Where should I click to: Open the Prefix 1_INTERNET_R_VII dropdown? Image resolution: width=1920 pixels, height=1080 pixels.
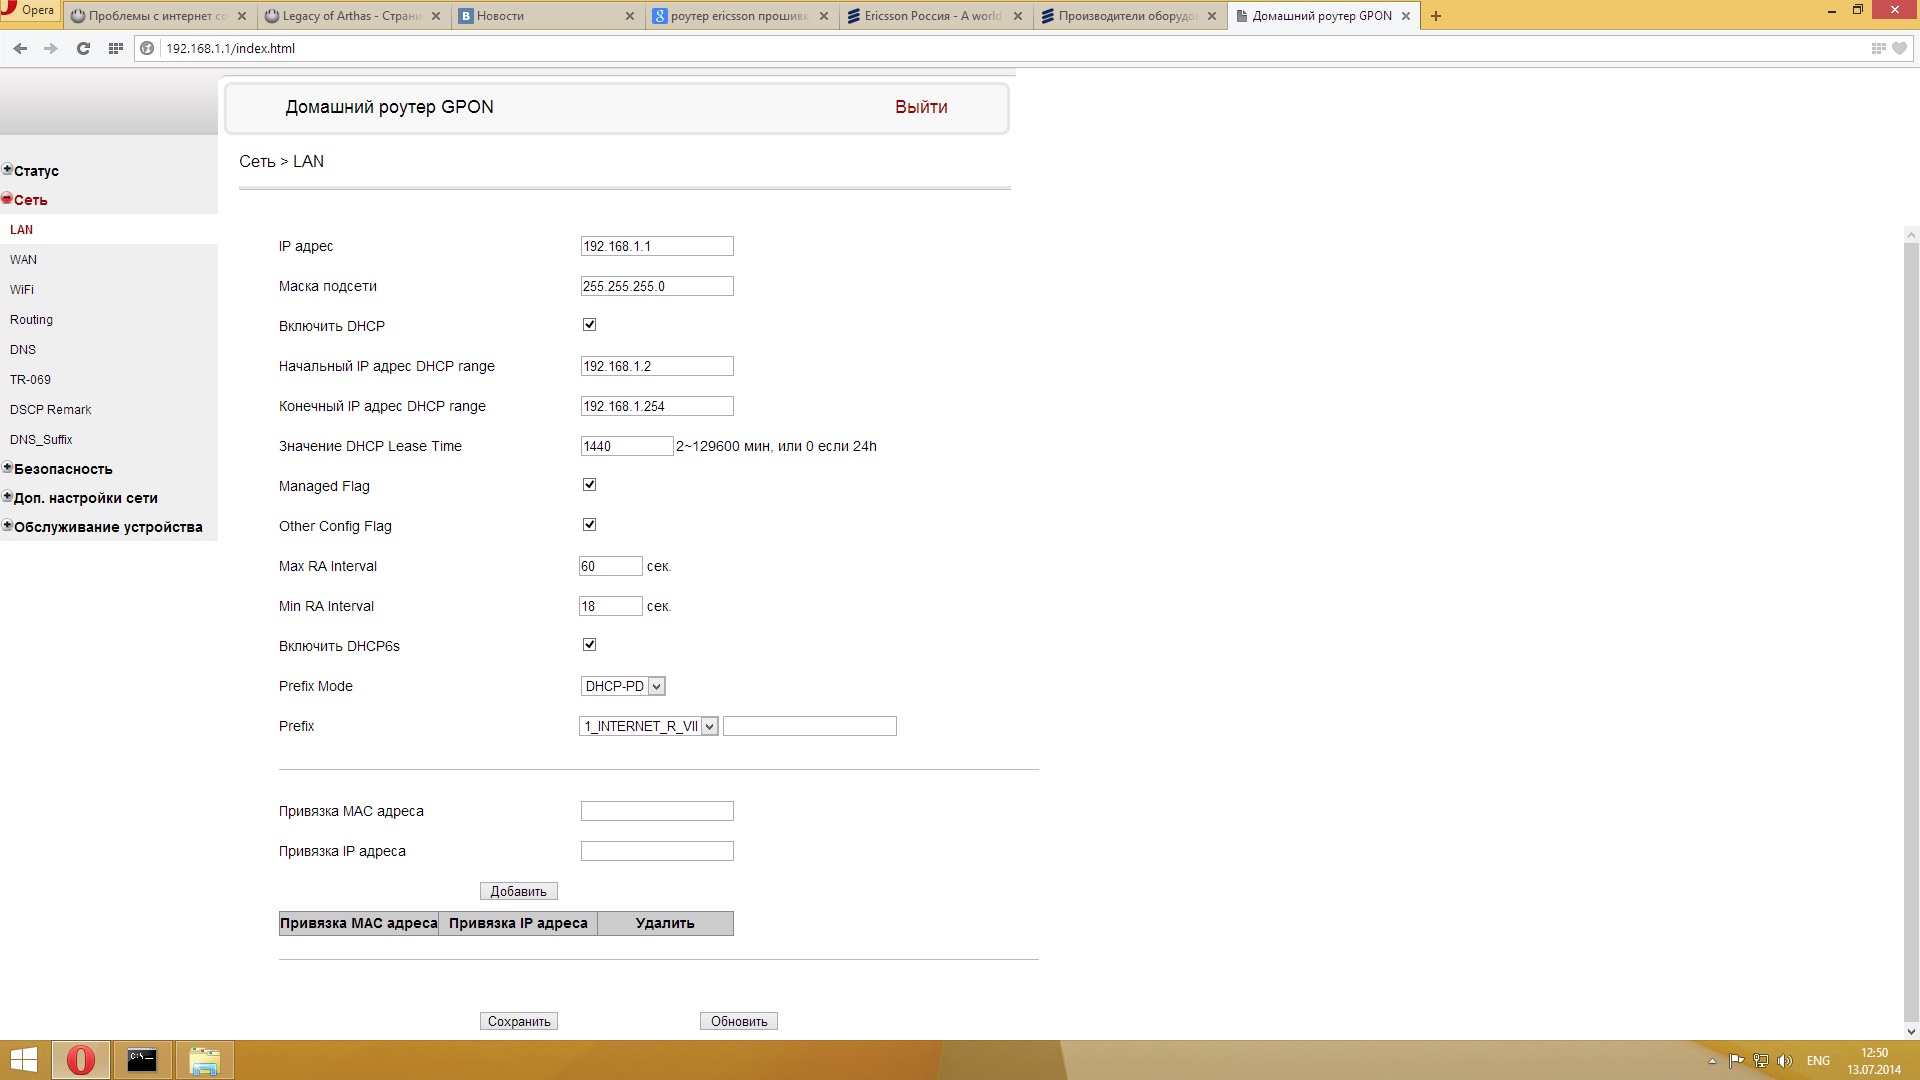[649, 726]
